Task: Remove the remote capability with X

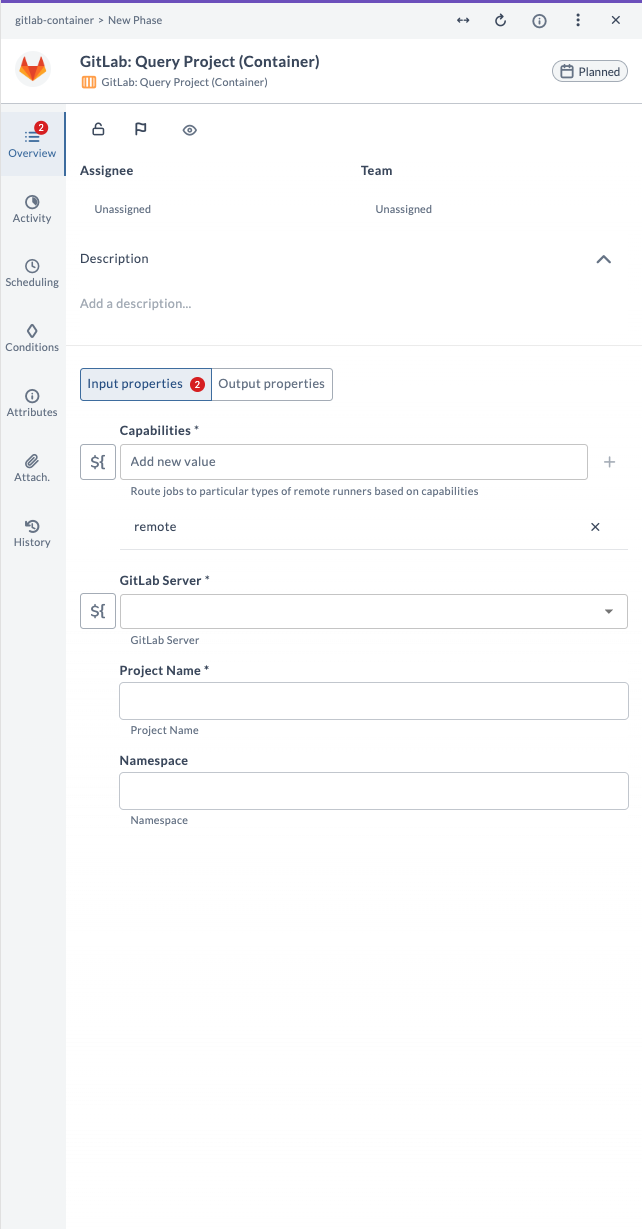Action: [595, 527]
